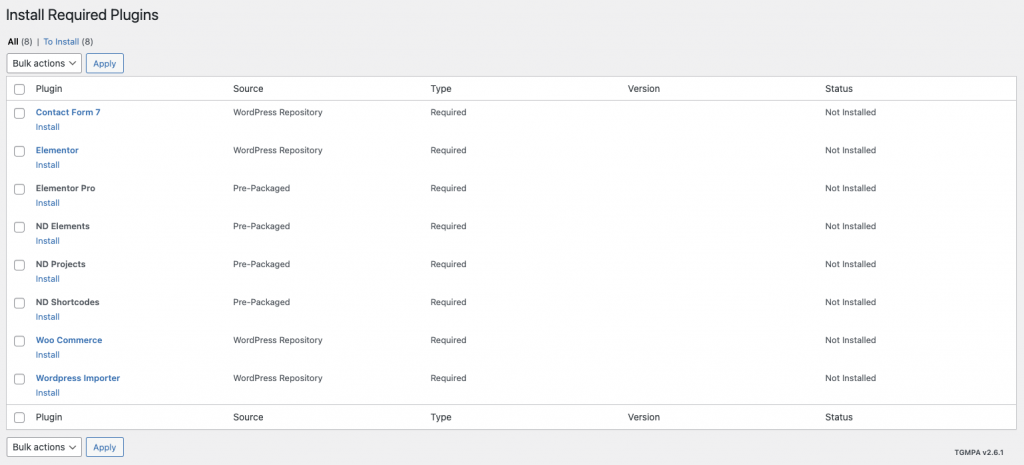Toggle the select-all checkbox in table footer
This screenshot has width=1024, height=465.
(x=19, y=417)
